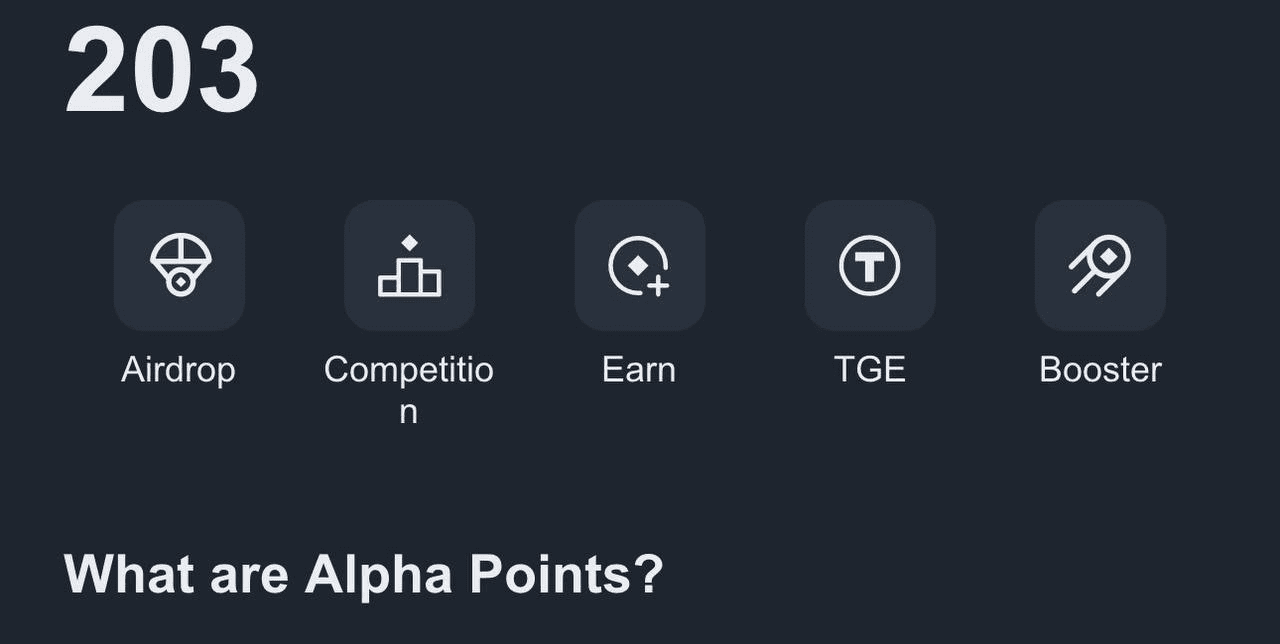Launch the Booster rocket icon
The height and width of the screenshot is (644, 1280).
click(1100, 265)
